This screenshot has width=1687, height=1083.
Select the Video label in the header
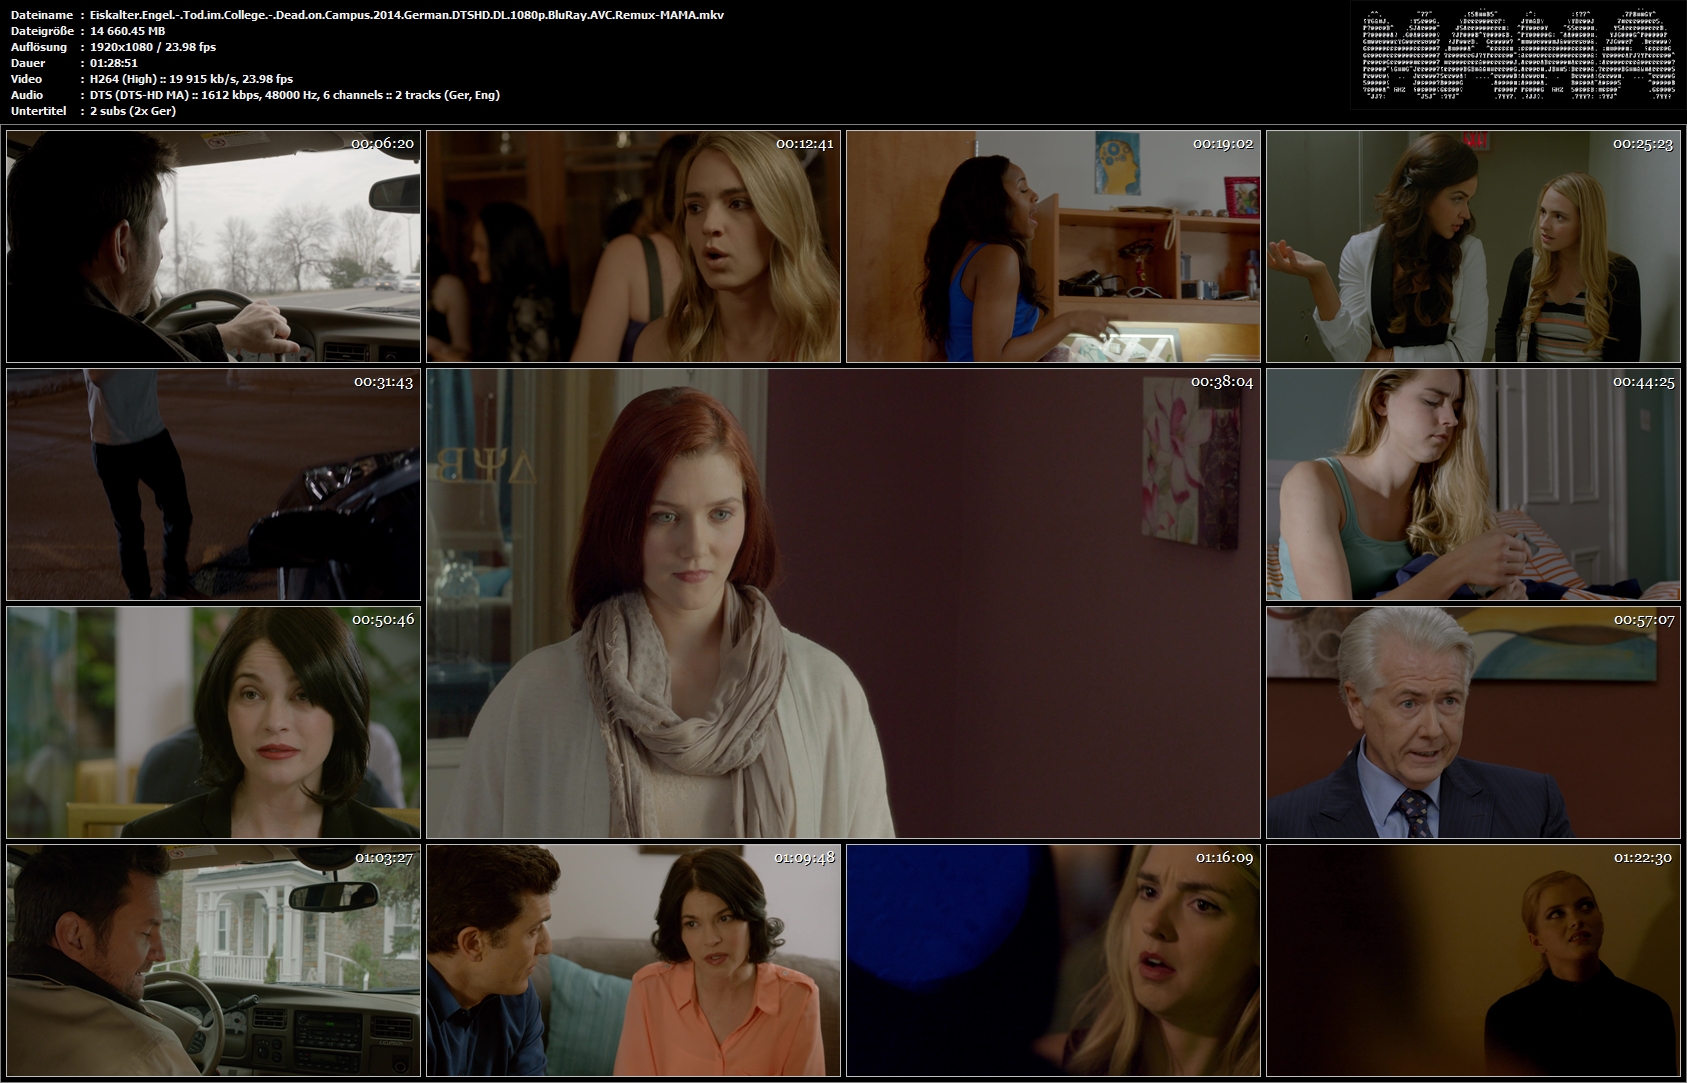[x=27, y=79]
